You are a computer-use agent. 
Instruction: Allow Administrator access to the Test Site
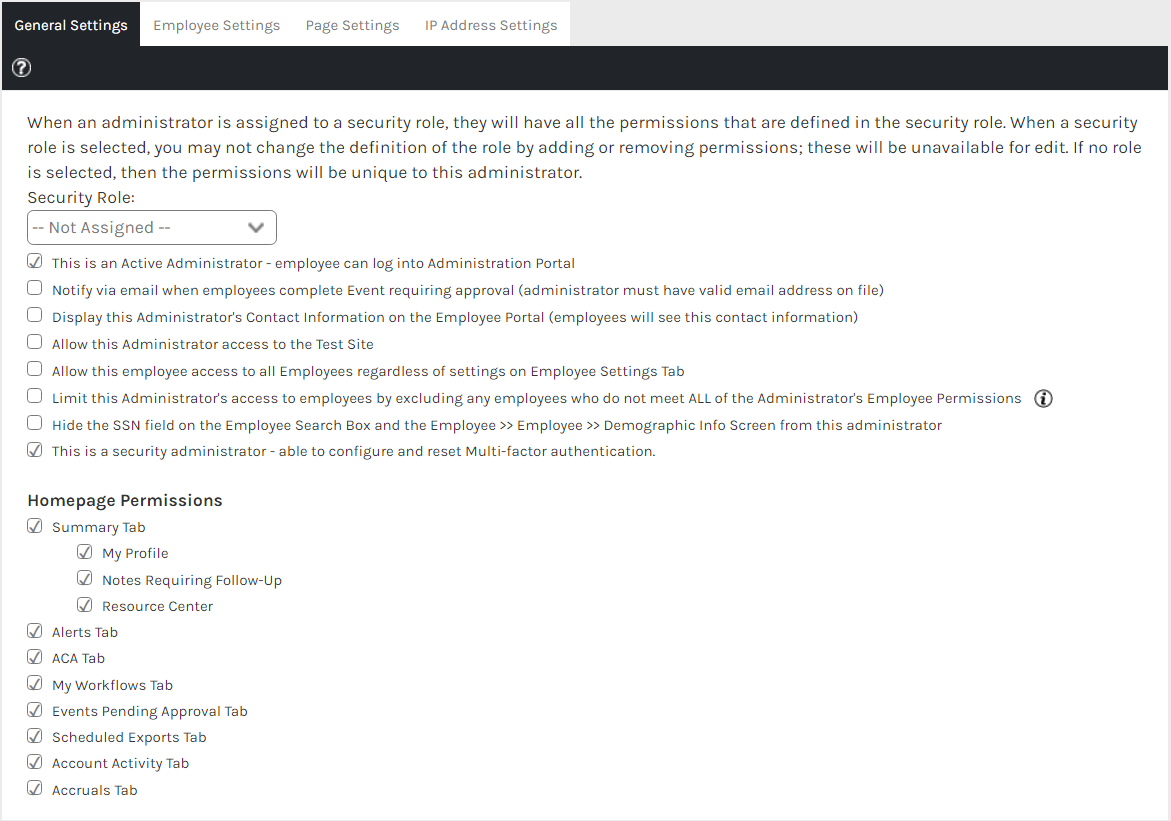click(x=35, y=342)
